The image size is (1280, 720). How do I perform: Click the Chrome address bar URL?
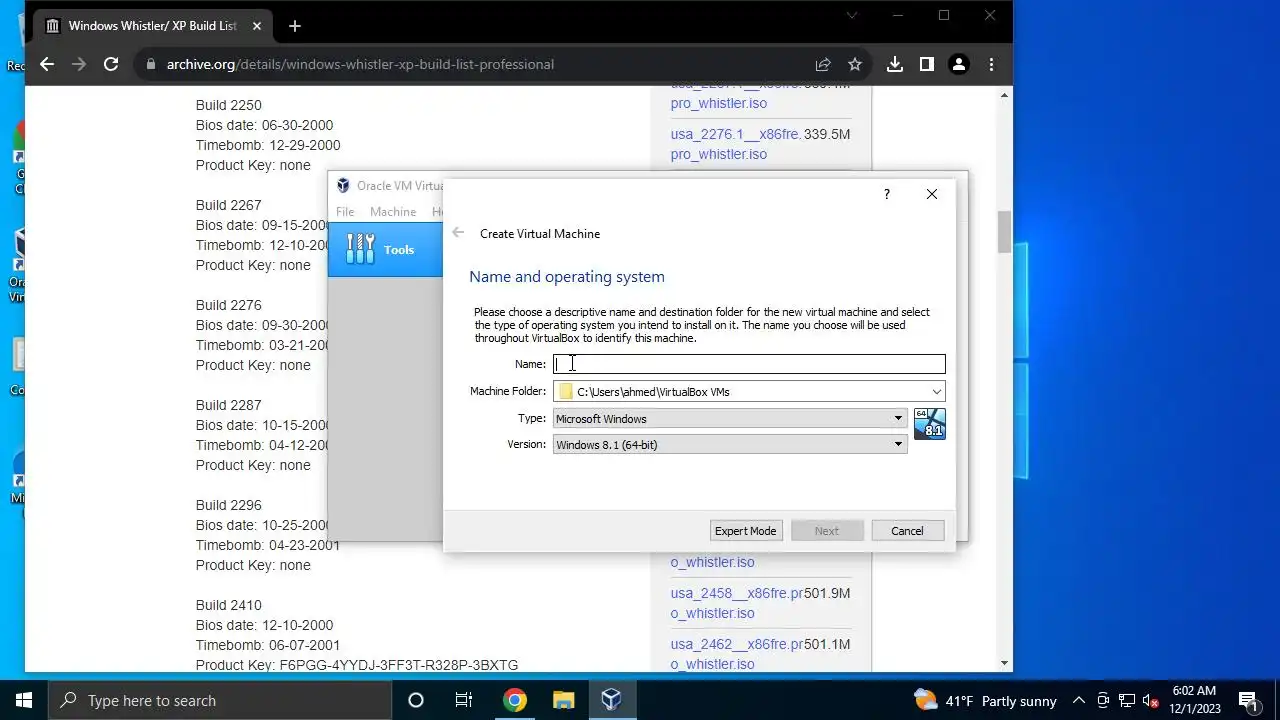(360, 64)
